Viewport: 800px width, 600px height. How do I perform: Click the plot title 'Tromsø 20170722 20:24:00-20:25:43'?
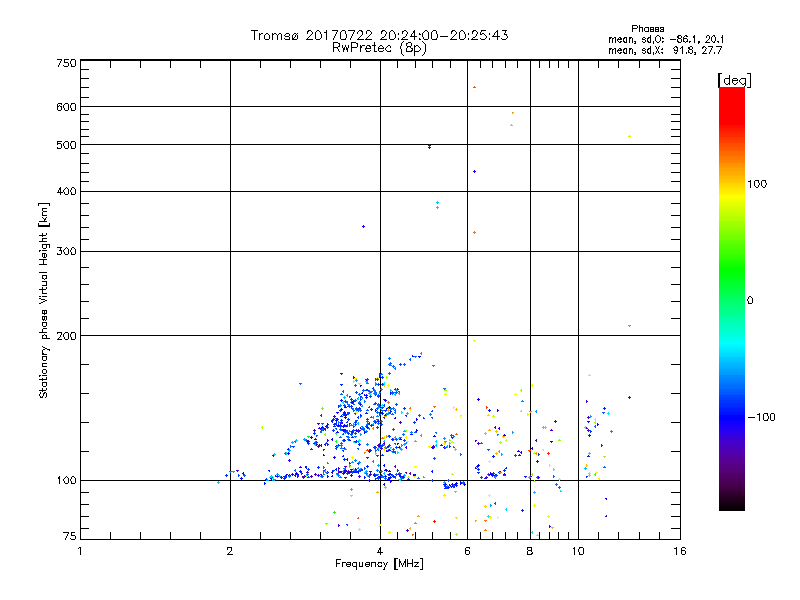pos(379,35)
